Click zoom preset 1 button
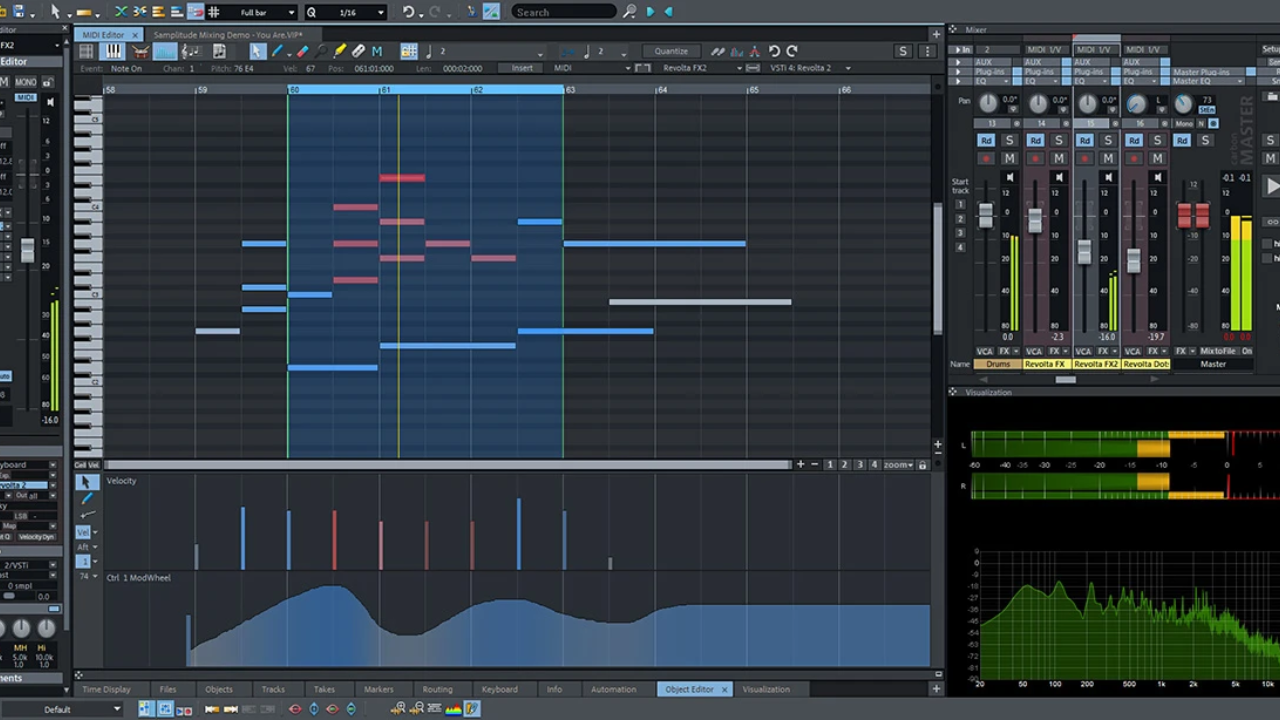The height and width of the screenshot is (720, 1280). click(829, 465)
